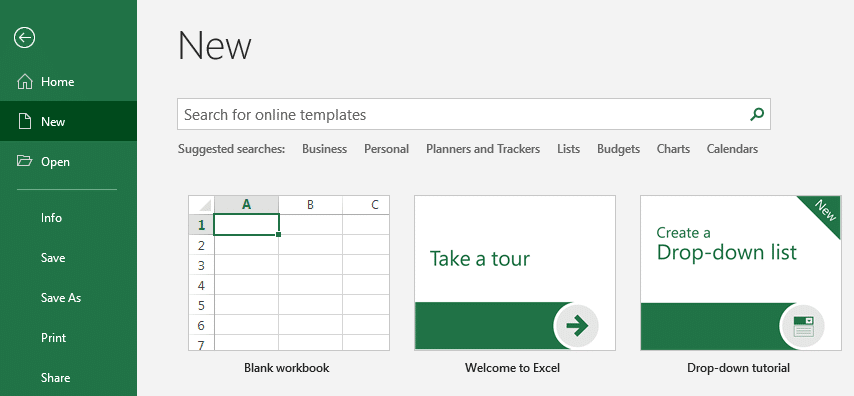Open the Create a Drop-down list thumbnail
Viewport: 854px width, 396px height.
741,273
